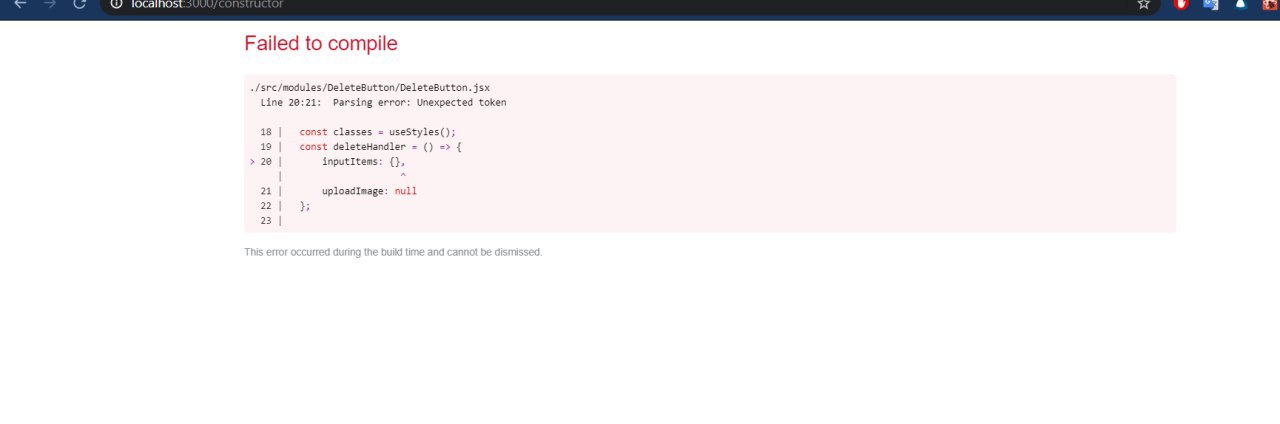Click code line 21 'uploadImage: null'

pyautogui.click(x=369, y=191)
